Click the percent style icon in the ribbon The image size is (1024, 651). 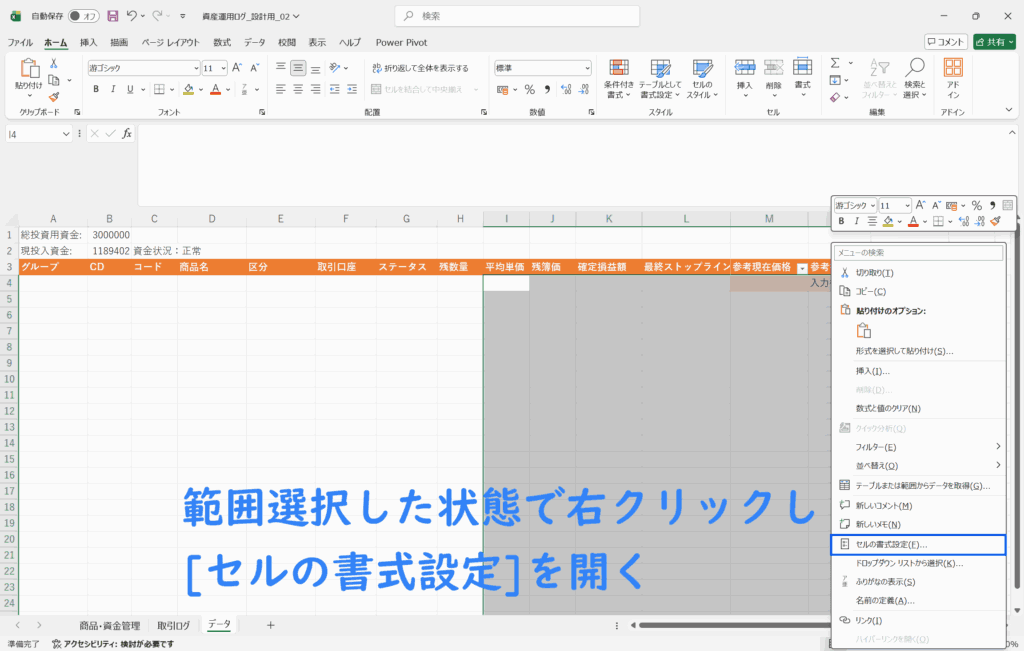530,89
